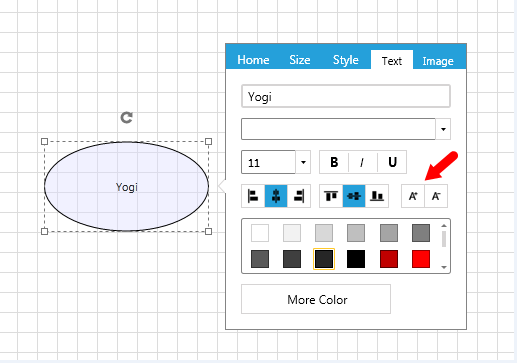This screenshot has height=363, width=517.
Task: Decrease font size with A- icon
Action: tap(436, 196)
